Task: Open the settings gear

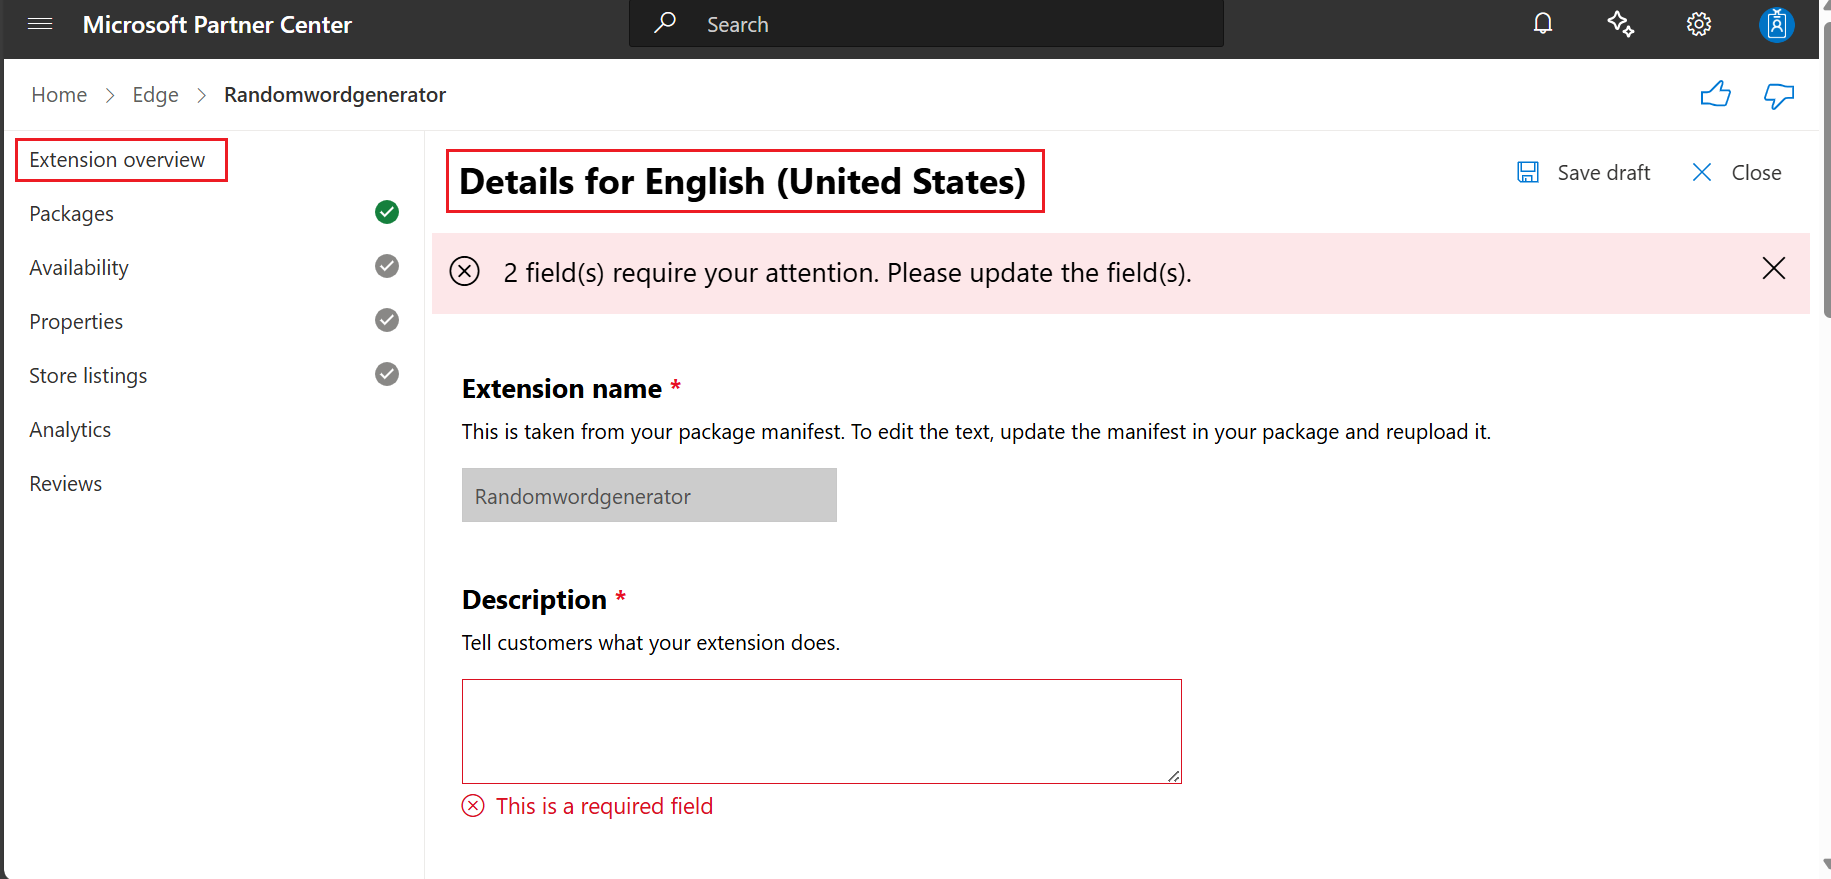Action: [1698, 24]
